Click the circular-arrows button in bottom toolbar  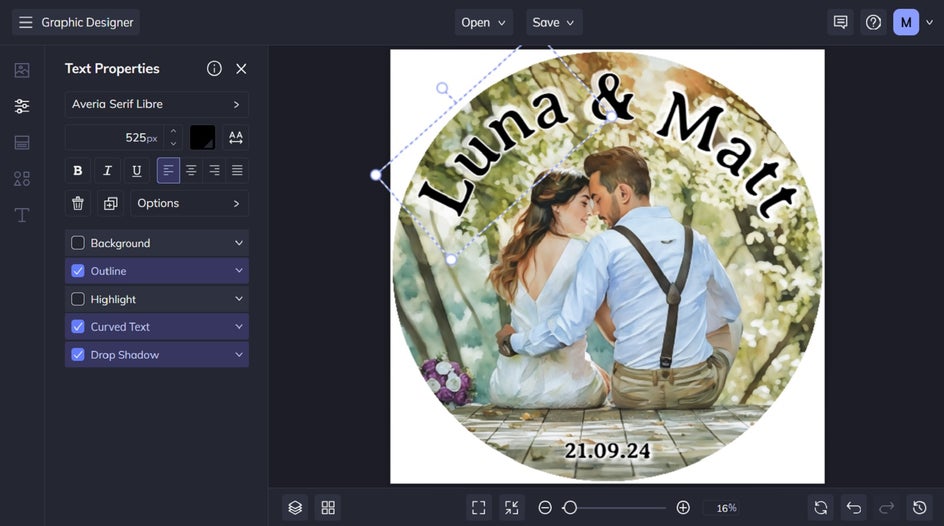click(821, 508)
